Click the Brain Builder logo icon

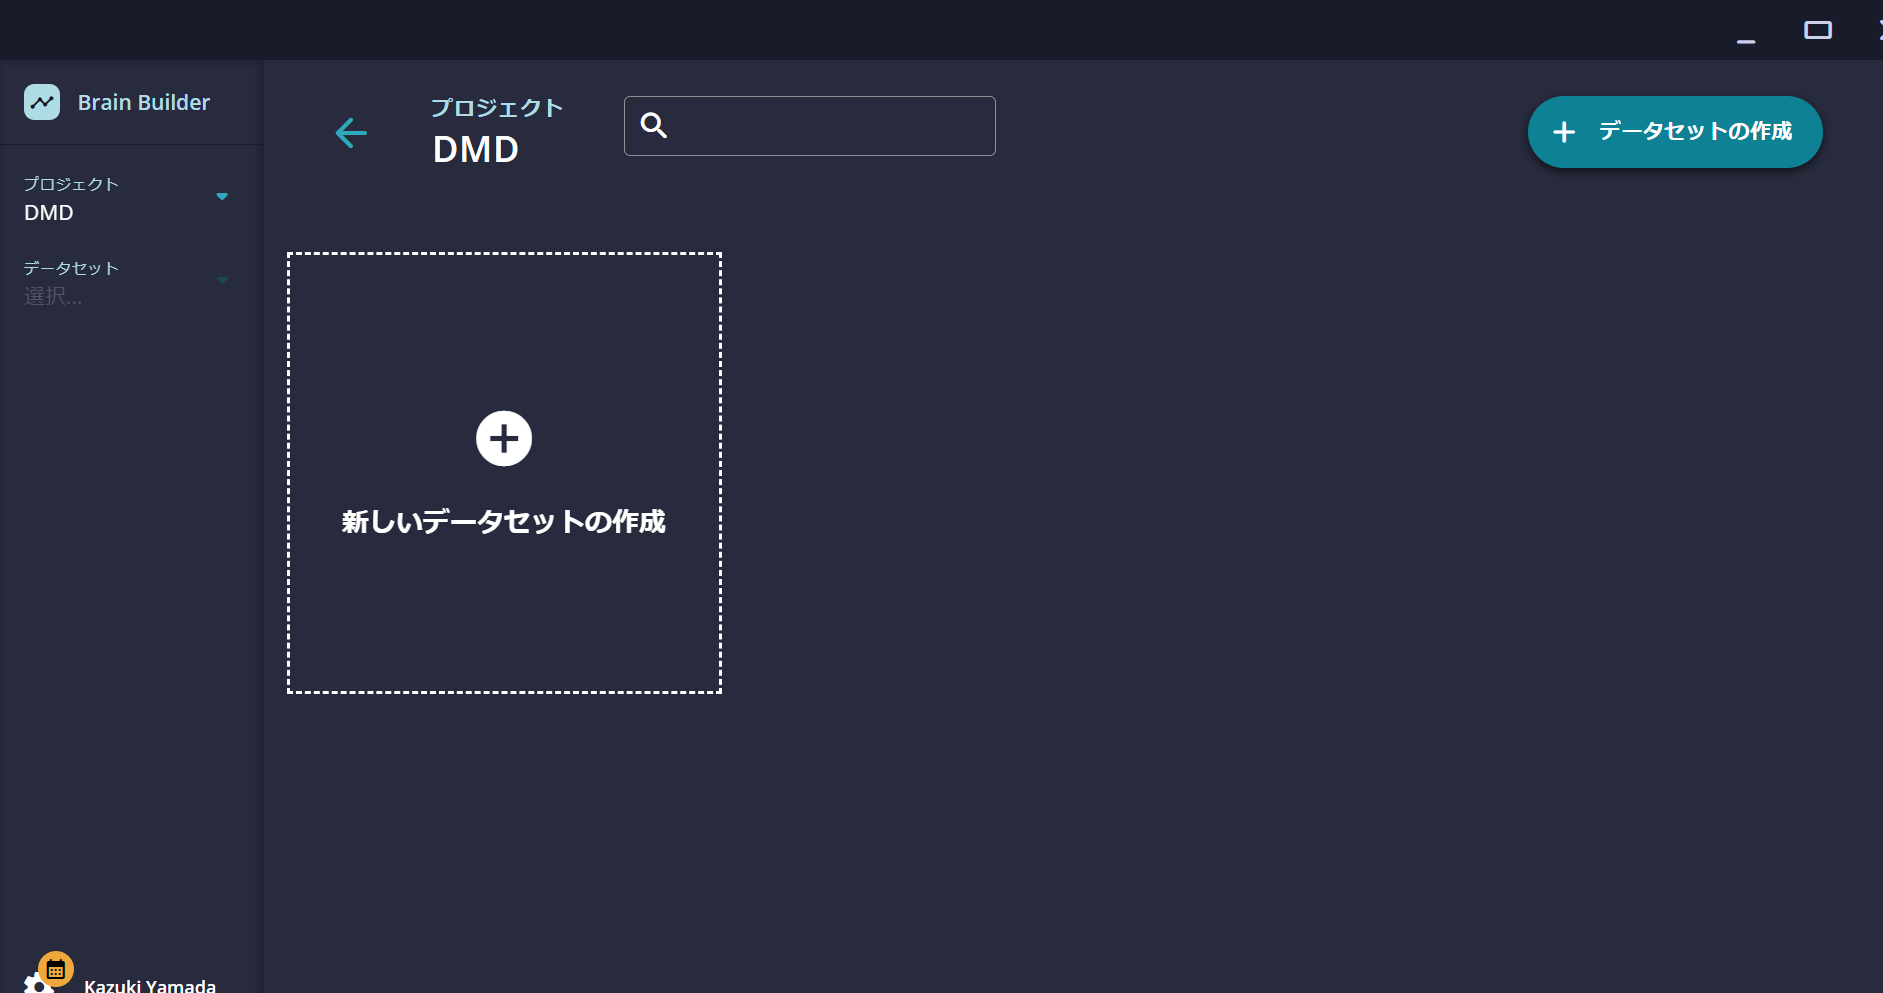point(42,102)
